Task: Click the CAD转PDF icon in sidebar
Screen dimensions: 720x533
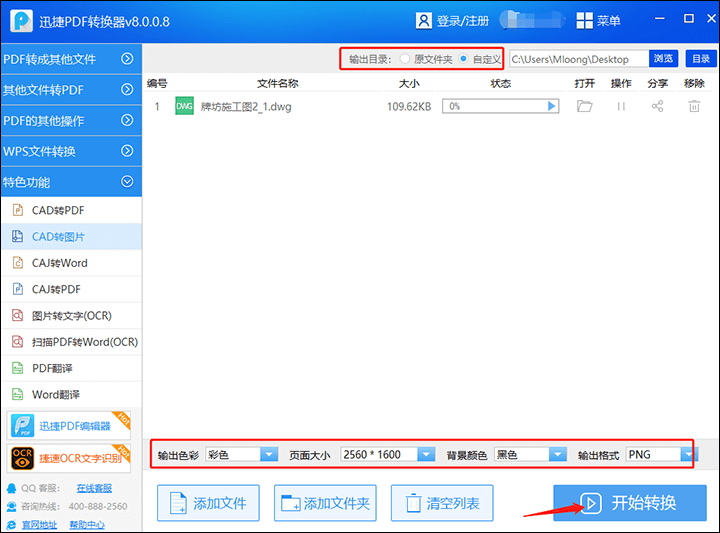Action: pyautogui.click(x=17, y=210)
